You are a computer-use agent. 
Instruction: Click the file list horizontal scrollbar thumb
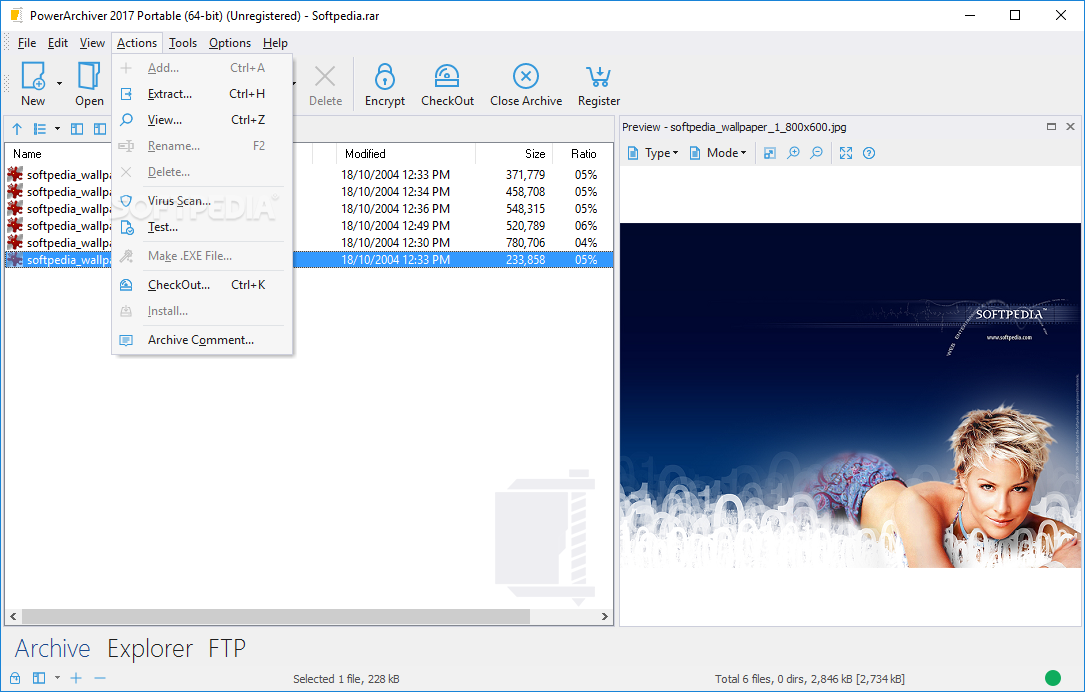(275, 616)
